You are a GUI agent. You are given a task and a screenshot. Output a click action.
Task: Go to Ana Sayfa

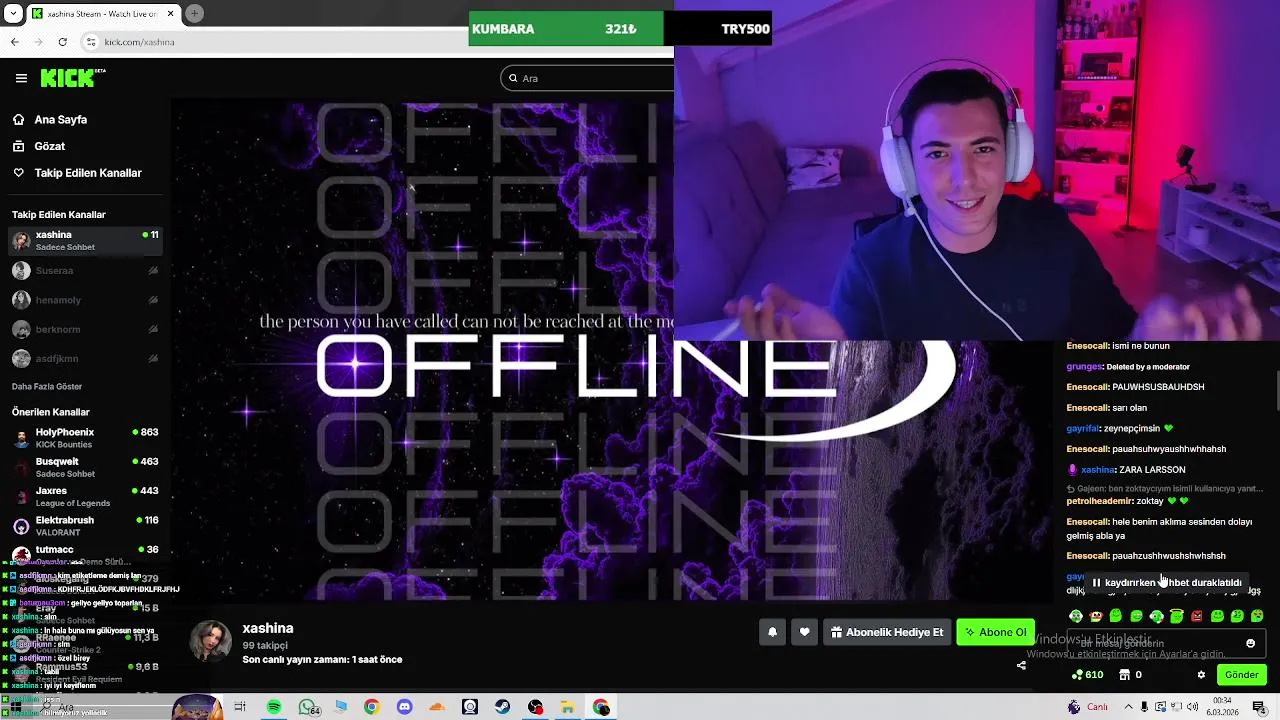(61, 119)
